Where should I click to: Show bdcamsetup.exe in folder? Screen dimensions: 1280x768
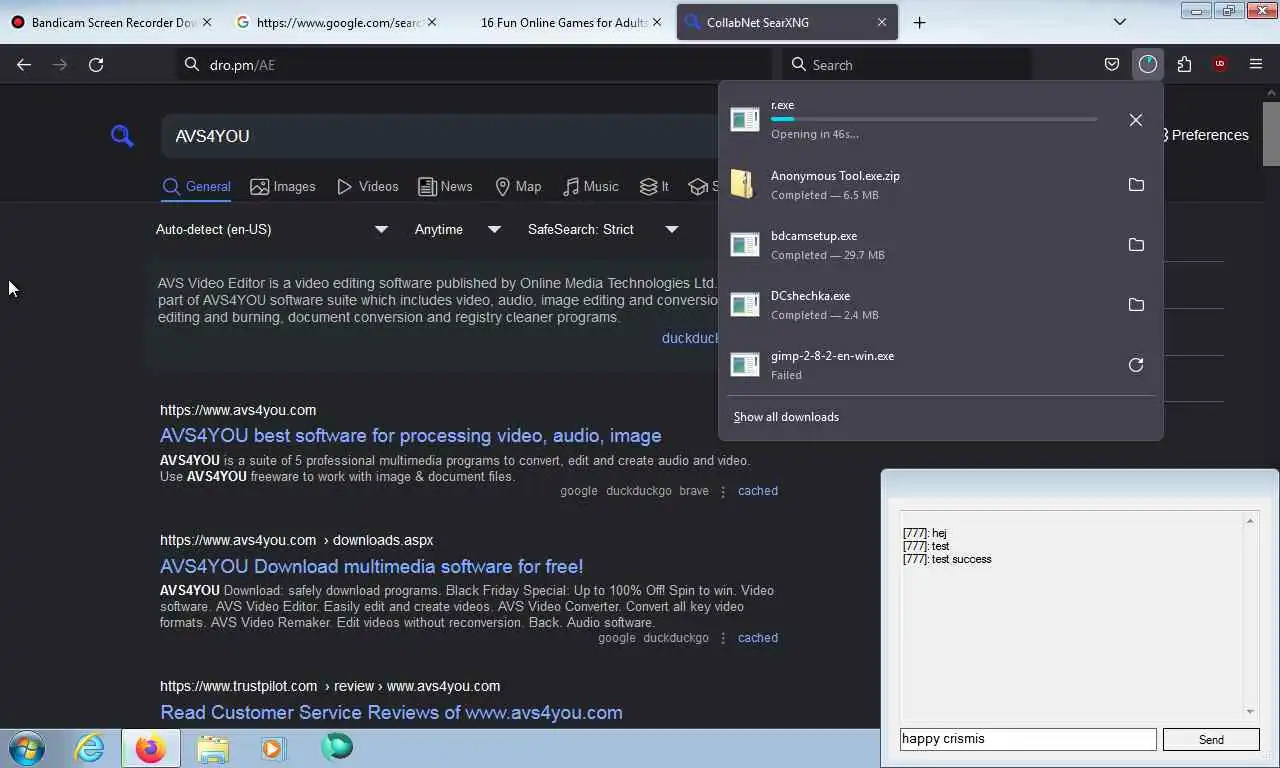(x=1136, y=245)
